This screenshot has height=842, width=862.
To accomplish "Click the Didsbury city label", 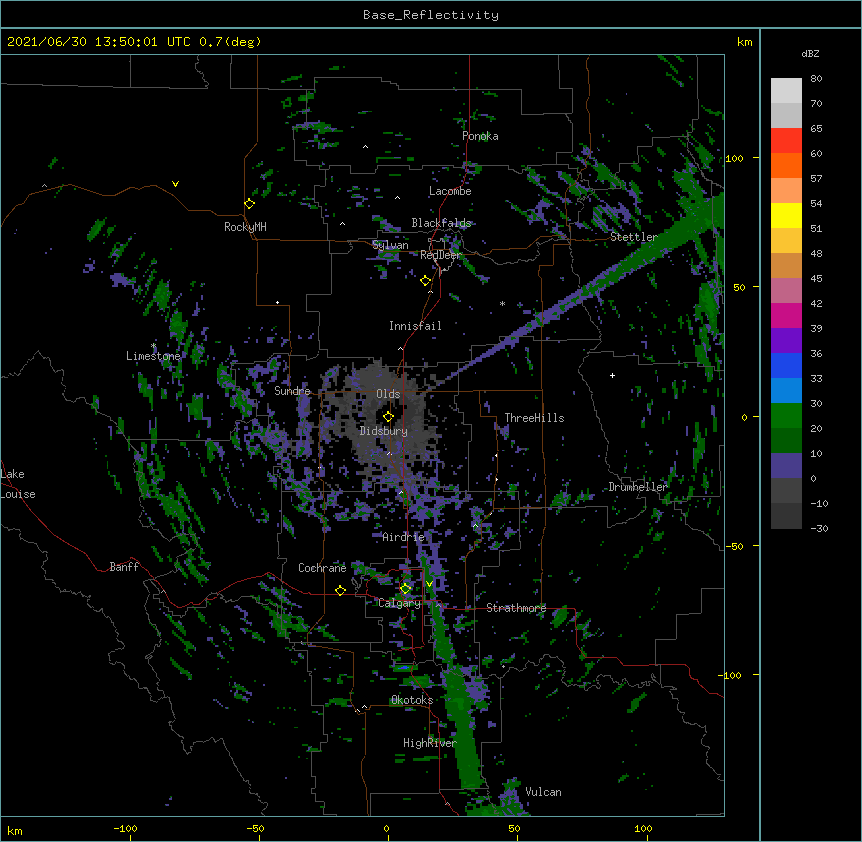I will tap(383, 431).
